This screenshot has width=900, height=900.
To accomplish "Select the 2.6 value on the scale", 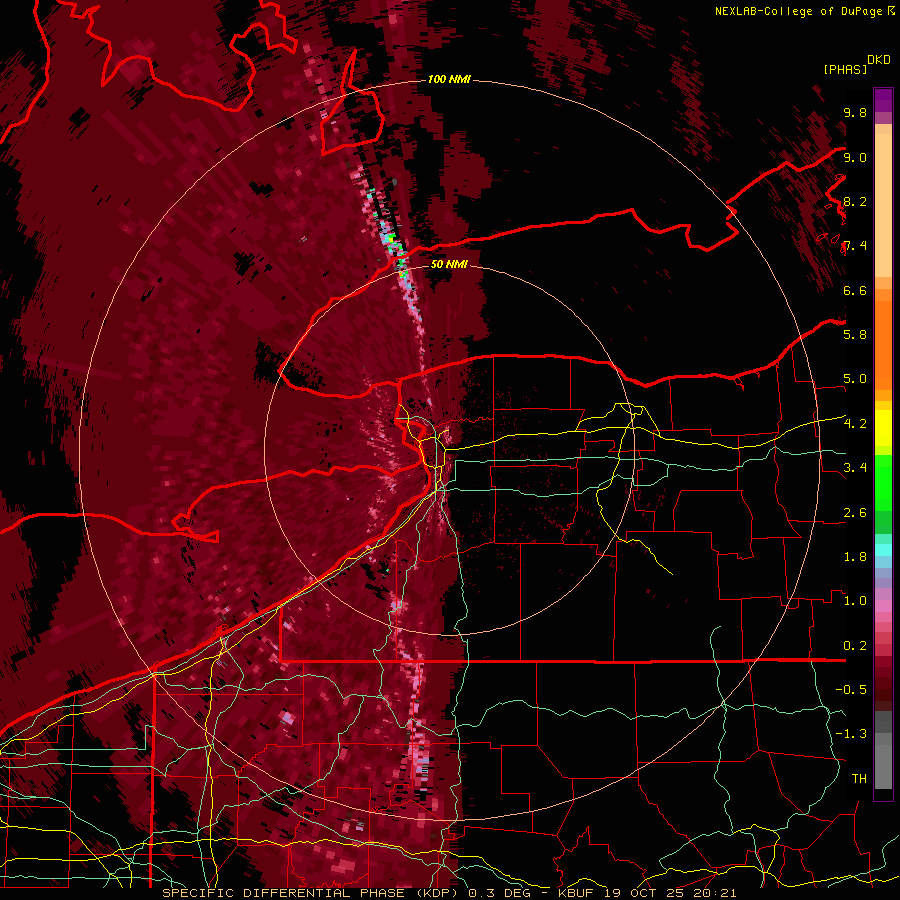I will click(x=855, y=513).
